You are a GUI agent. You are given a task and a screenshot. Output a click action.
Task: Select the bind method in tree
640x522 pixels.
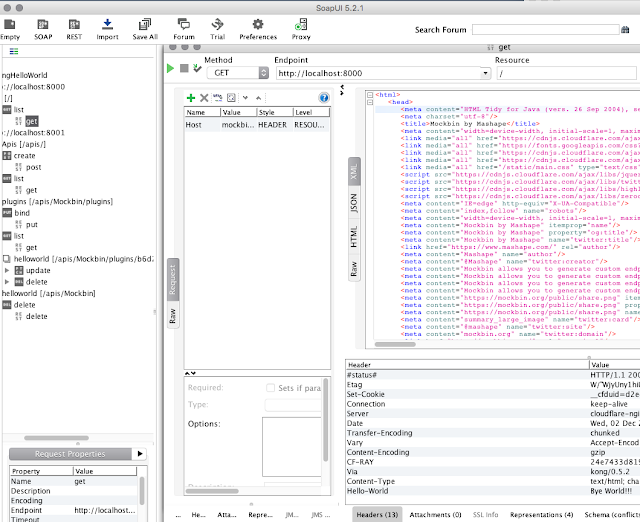pyautogui.click(x=22, y=213)
